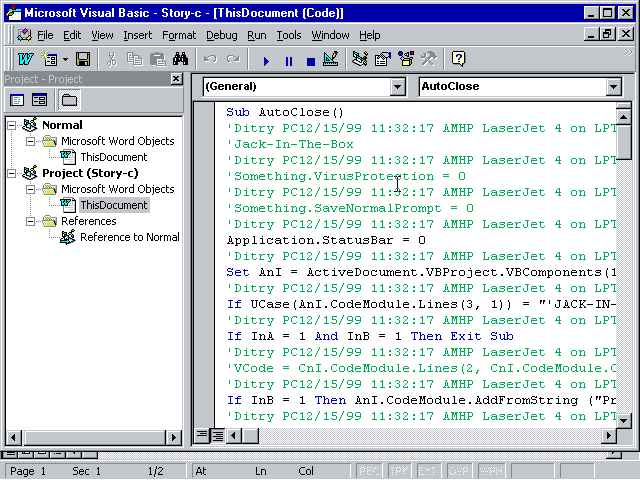Click code window scroll right arrow
The image size is (640, 480).
(609, 436)
